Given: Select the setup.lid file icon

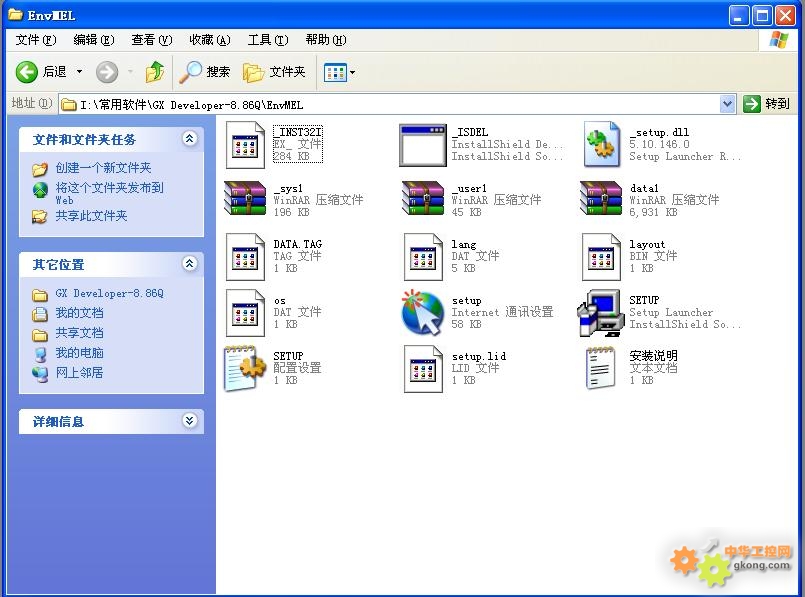Looking at the screenshot, I should coord(423,369).
